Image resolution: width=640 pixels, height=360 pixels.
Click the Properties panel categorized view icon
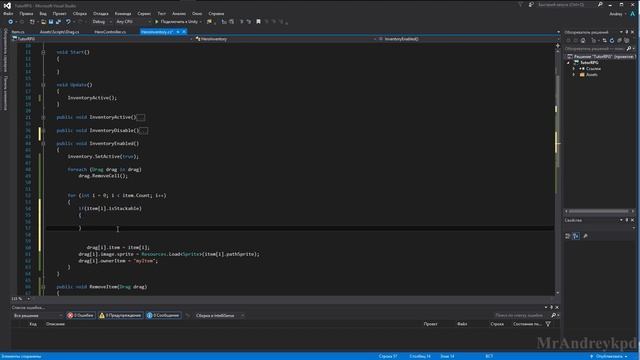(568, 236)
